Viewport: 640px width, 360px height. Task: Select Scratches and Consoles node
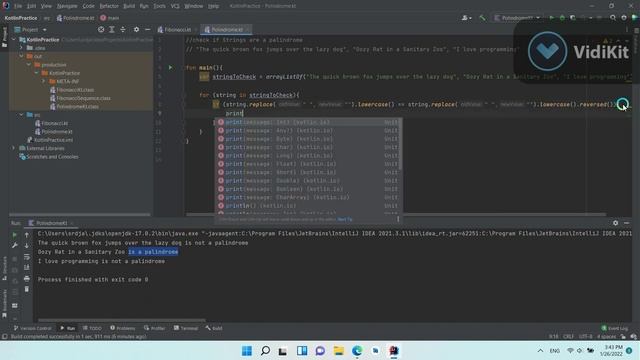49,156
